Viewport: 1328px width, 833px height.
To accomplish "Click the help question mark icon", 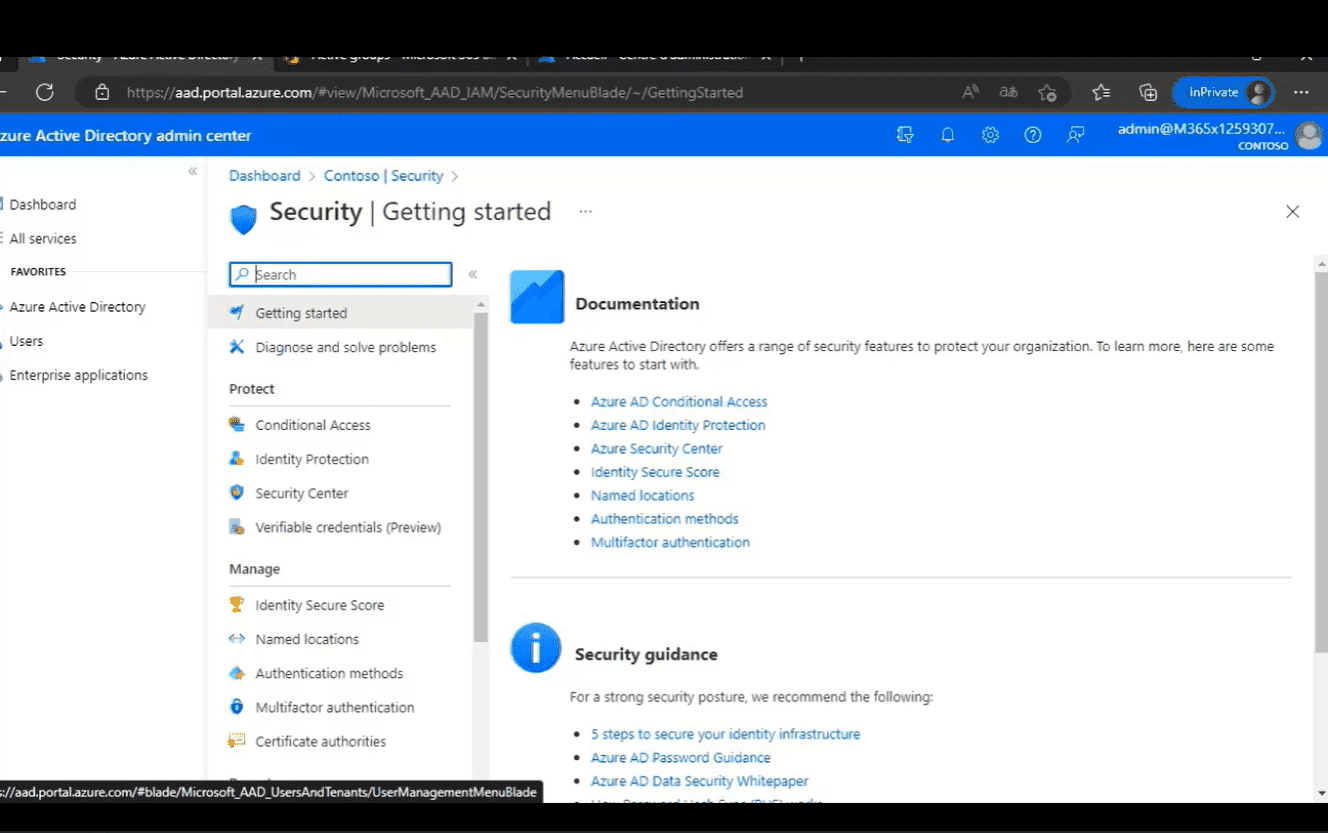I will (x=1032, y=134).
